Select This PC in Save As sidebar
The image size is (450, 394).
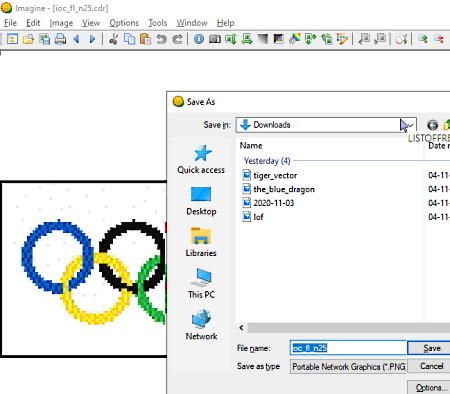pos(201,284)
